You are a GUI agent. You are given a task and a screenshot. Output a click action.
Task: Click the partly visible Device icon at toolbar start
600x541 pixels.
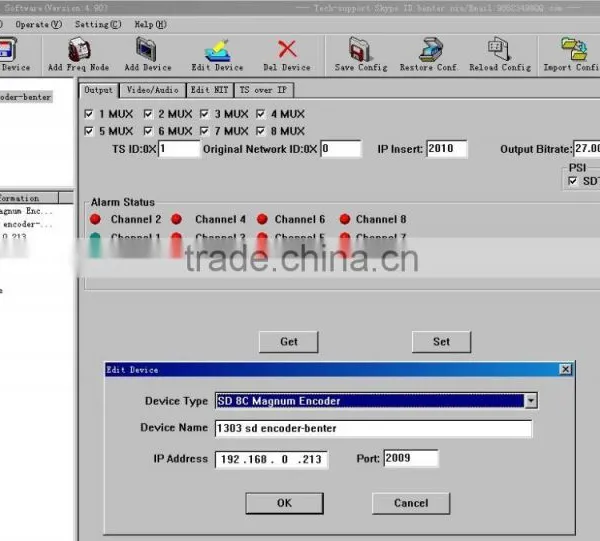point(8,49)
